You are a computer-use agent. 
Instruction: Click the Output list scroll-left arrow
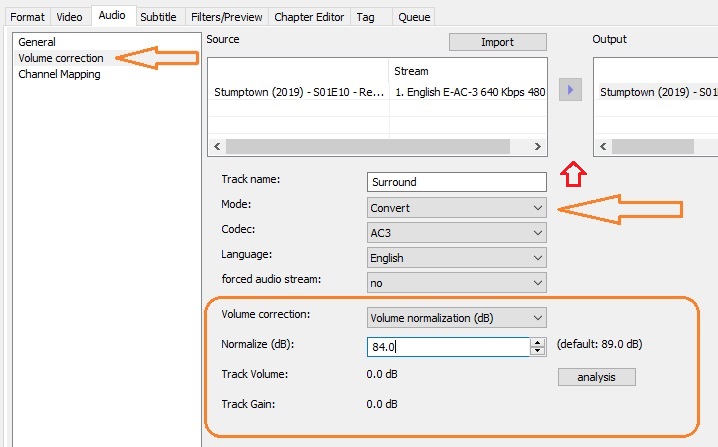603,147
